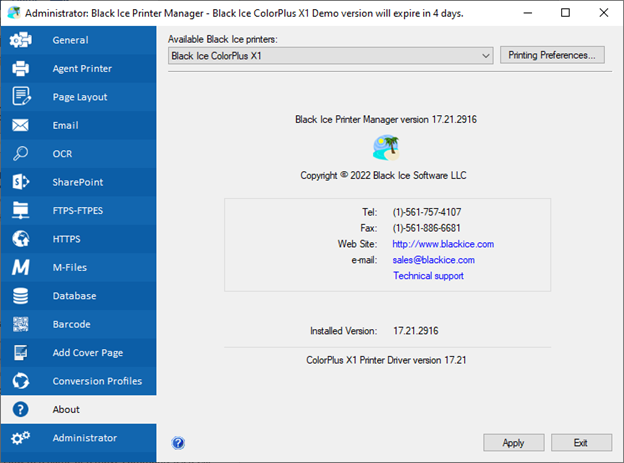Image resolution: width=624 pixels, height=463 pixels.
Task: Click the Agent Printer icon
Action: [21, 68]
